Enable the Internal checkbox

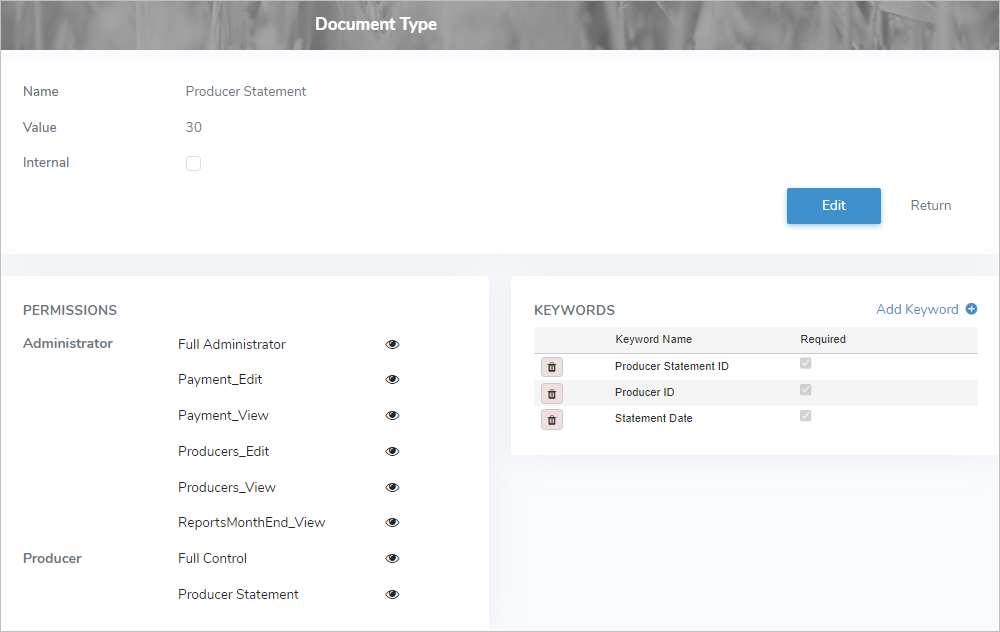coord(193,162)
